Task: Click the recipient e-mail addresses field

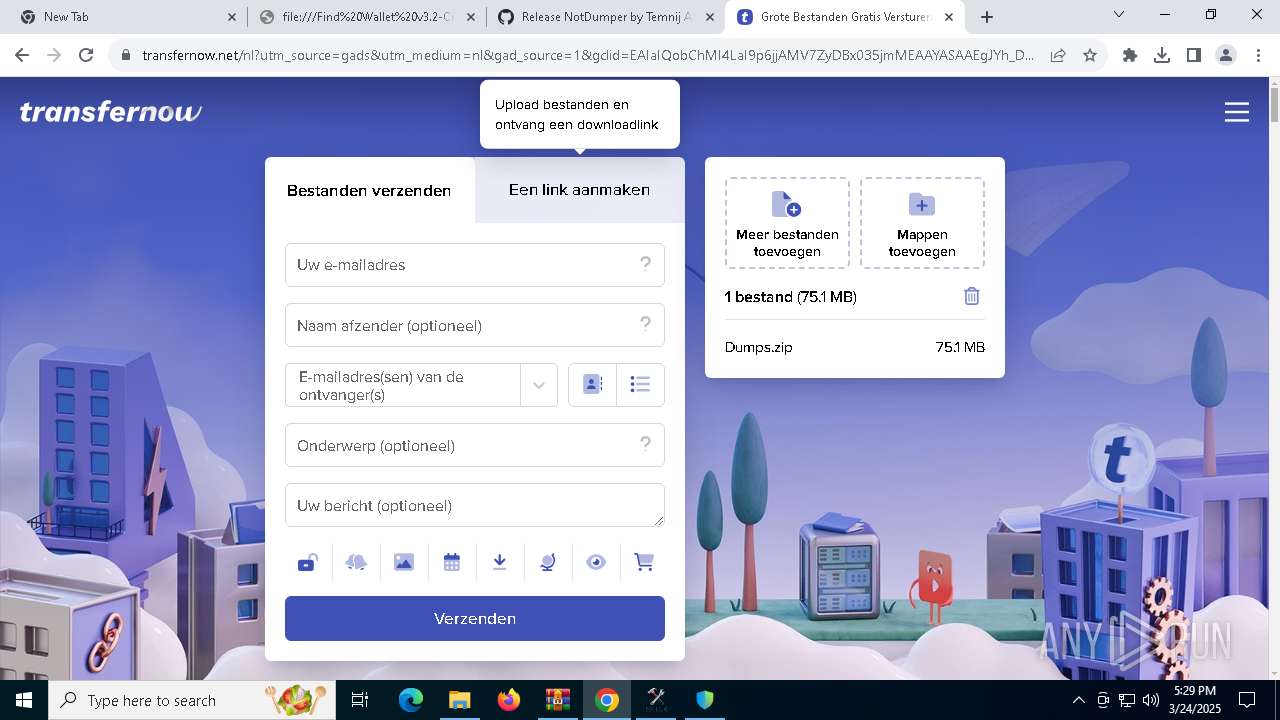Action: pyautogui.click(x=403, y=385)
